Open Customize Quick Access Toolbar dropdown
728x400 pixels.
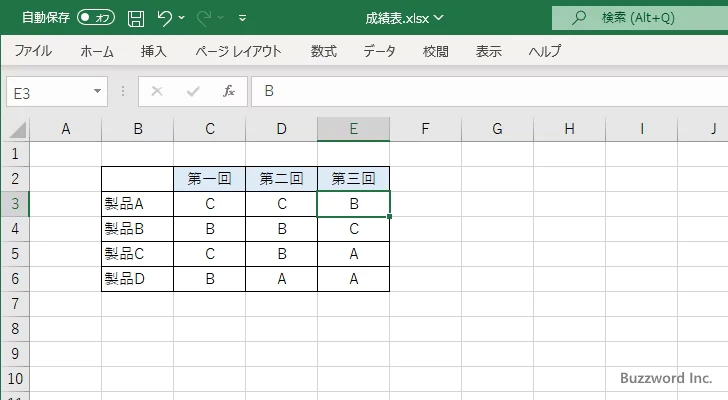click(x=242, y=18)
